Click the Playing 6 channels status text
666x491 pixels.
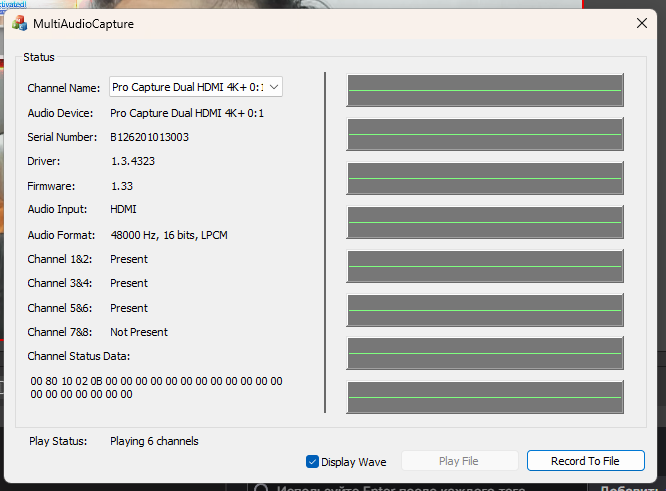coord(154,441)
